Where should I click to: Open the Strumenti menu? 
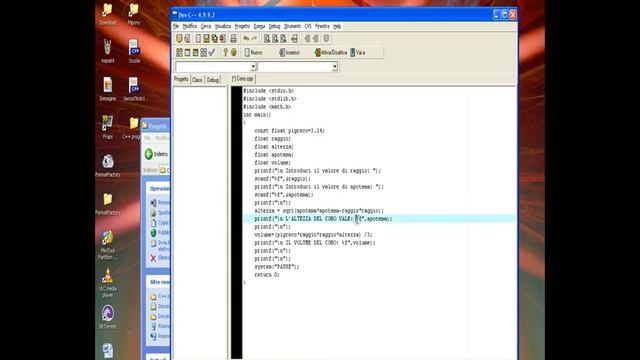292,26
